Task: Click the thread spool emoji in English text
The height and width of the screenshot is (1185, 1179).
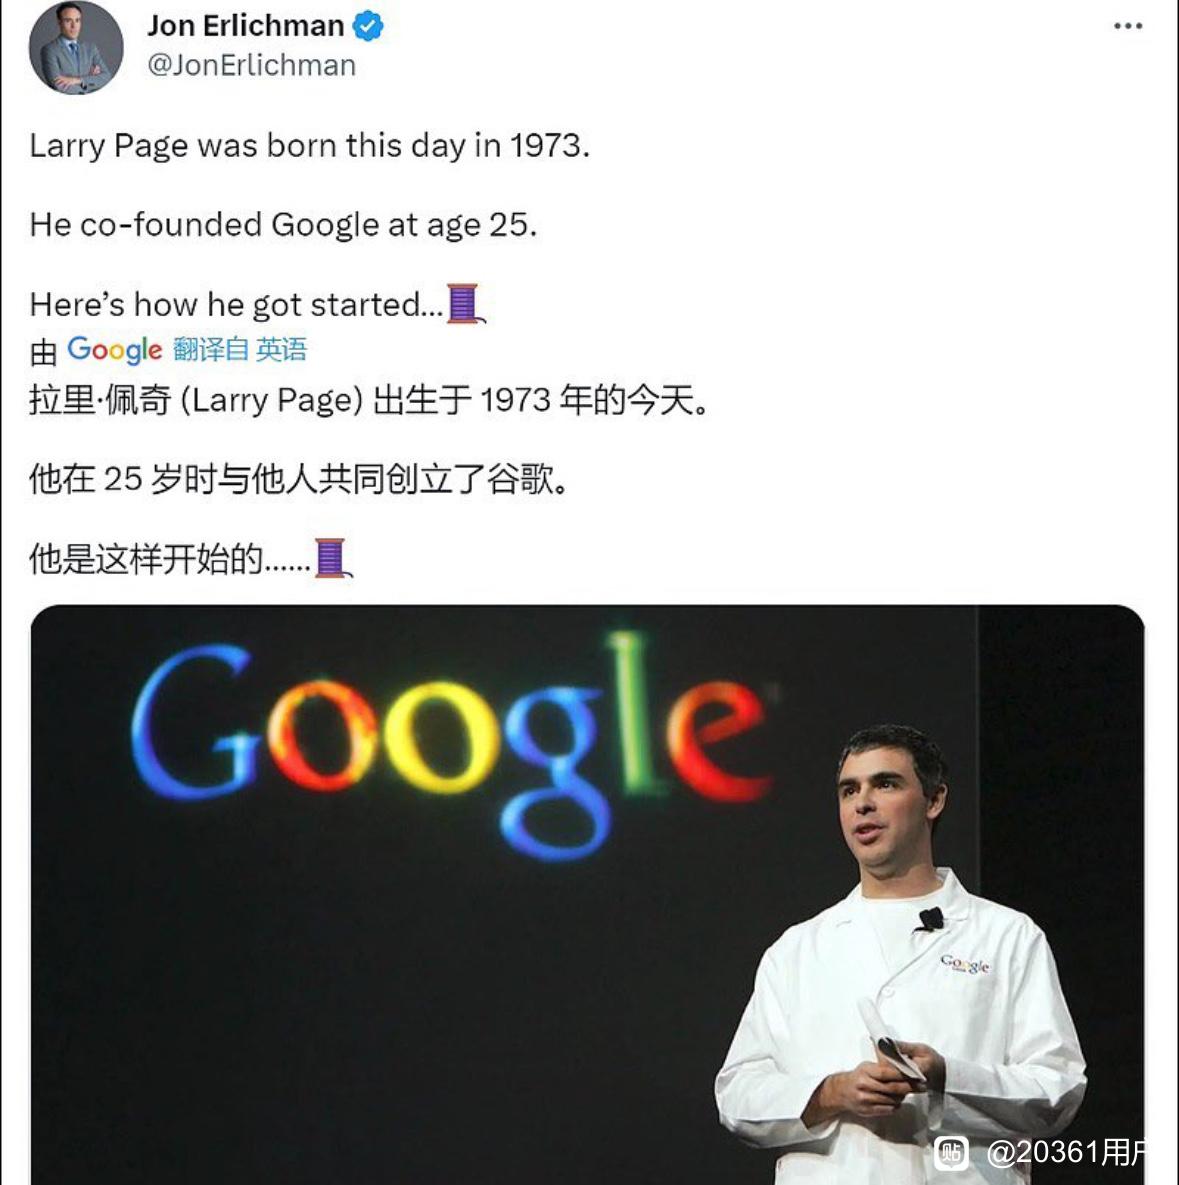Action: coord(465,304)
